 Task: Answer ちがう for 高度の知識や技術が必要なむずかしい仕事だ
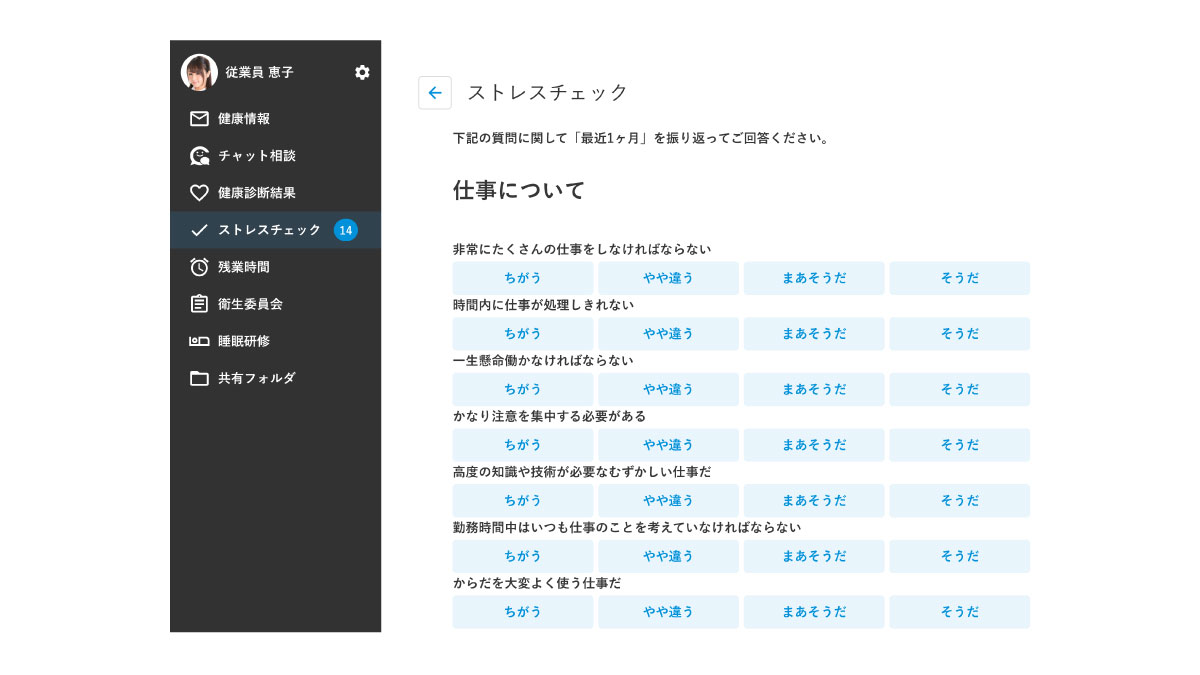[523, 500]
